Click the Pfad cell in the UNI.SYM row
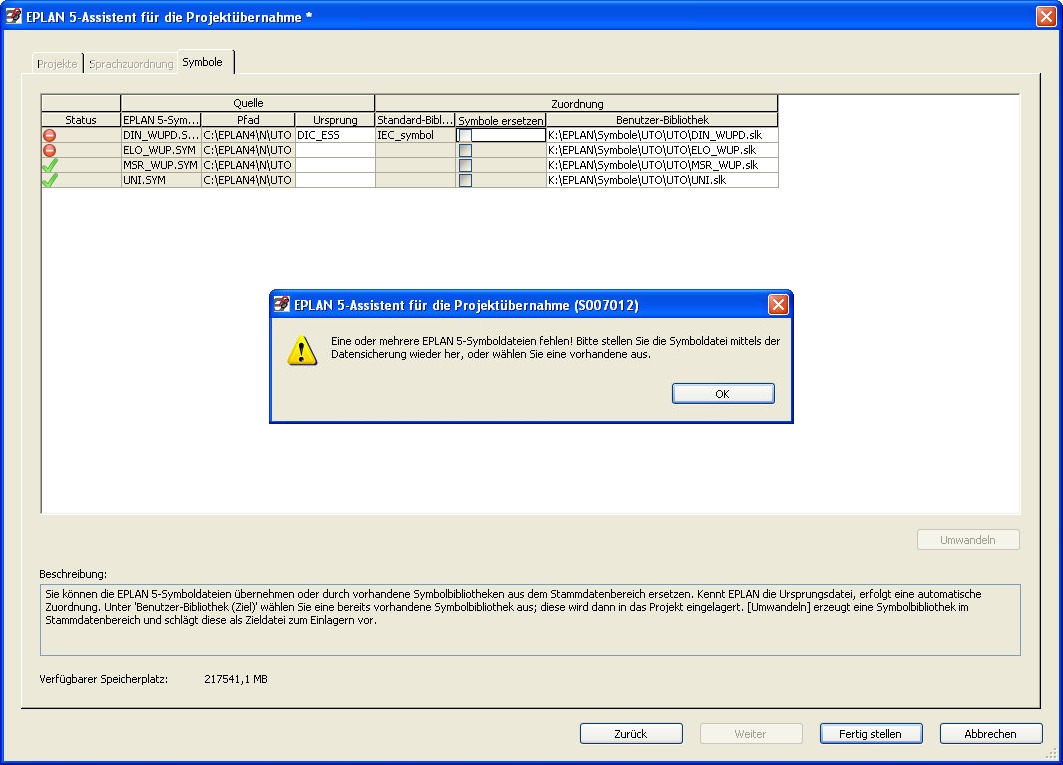1063x765 pixels. click(x=248, y=180)
